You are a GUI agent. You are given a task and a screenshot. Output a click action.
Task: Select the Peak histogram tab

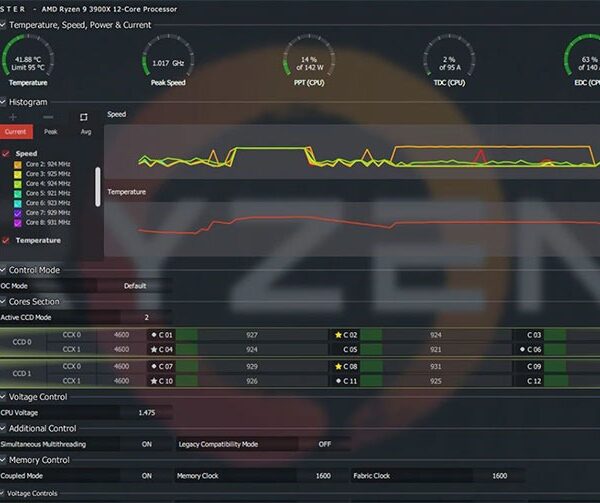[51, 132]
